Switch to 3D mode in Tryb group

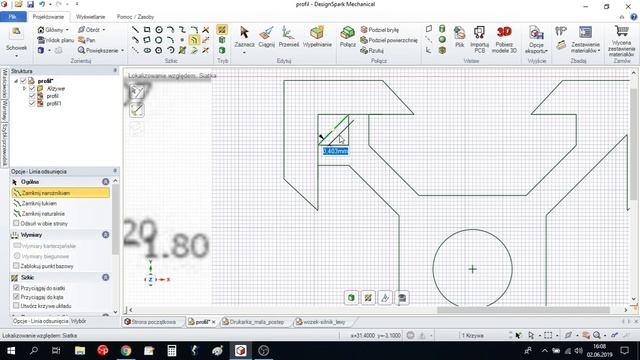point(222,50)
